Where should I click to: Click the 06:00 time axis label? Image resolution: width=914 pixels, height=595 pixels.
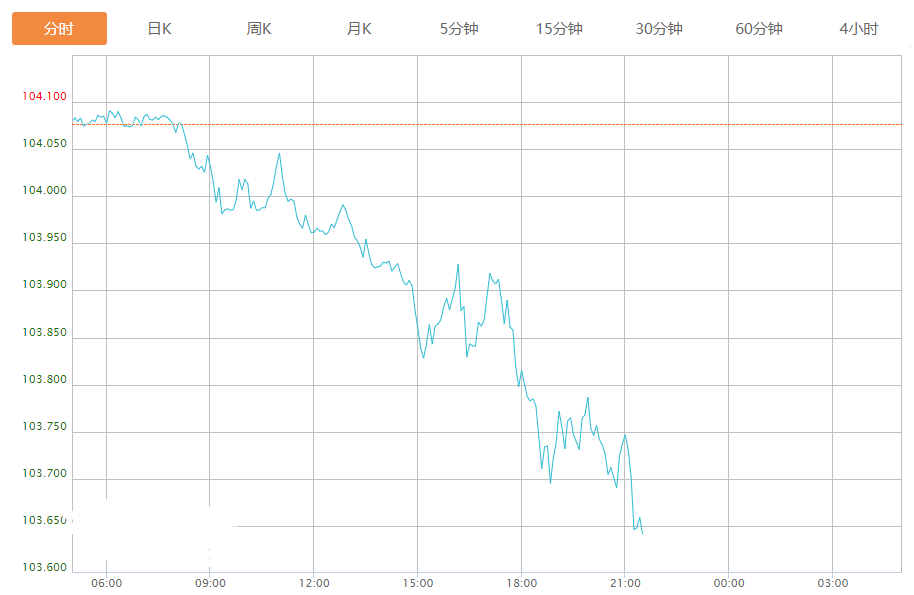[106, 583]
